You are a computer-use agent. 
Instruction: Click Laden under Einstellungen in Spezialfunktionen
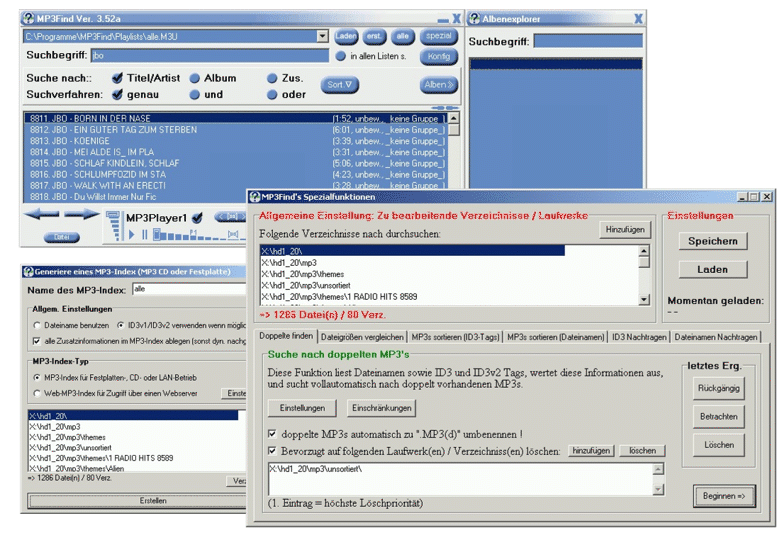[x=713, y=269]
